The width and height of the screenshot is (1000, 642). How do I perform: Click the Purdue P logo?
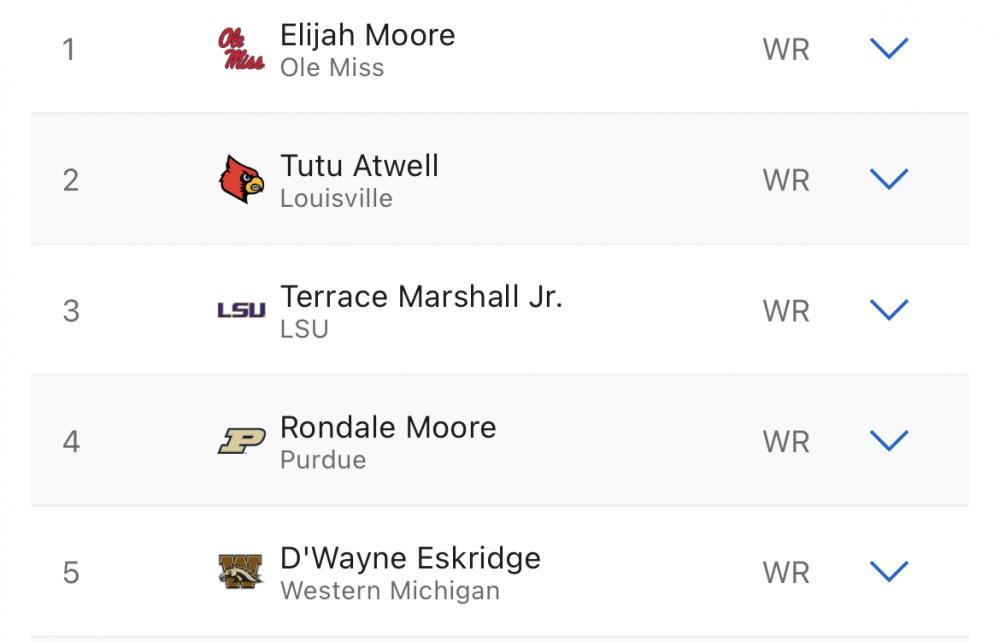[241, 441]
